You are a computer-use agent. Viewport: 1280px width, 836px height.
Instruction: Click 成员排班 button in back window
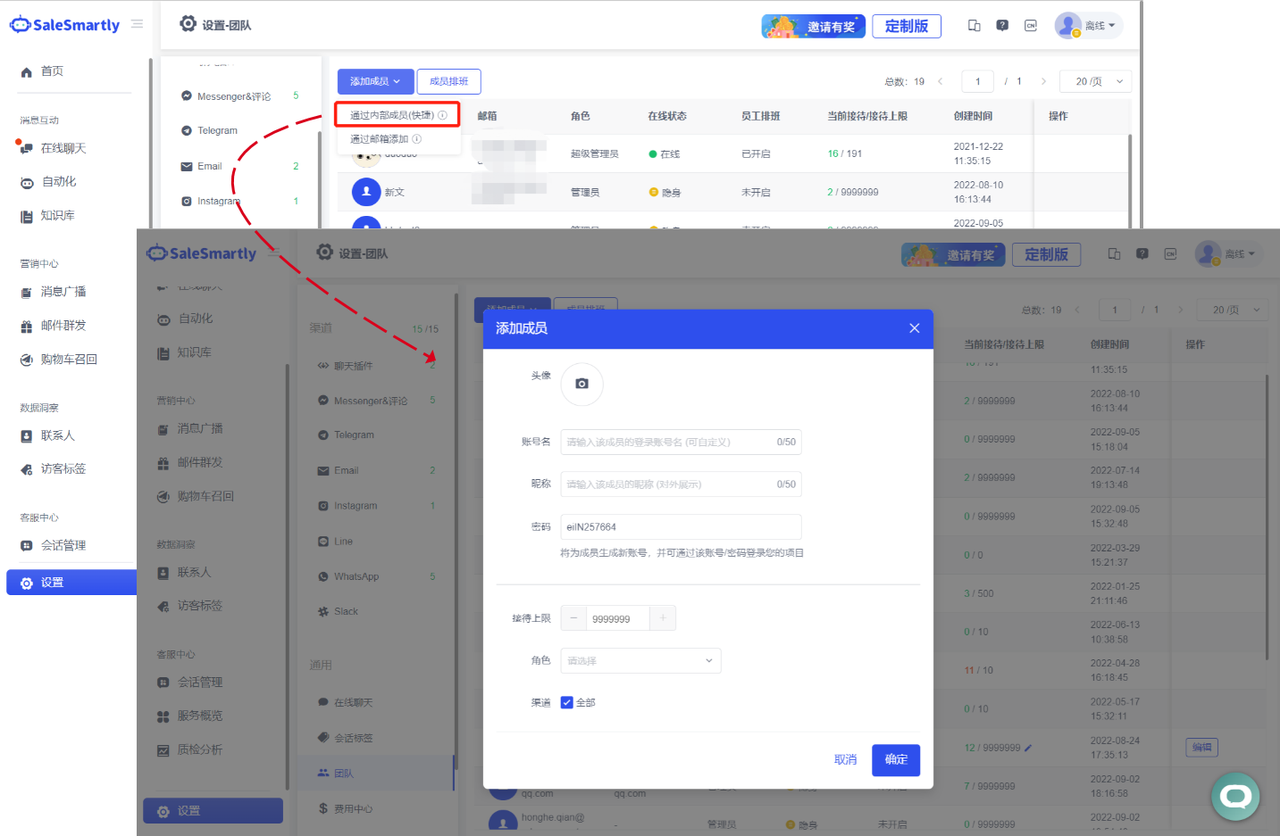point(449,81)
